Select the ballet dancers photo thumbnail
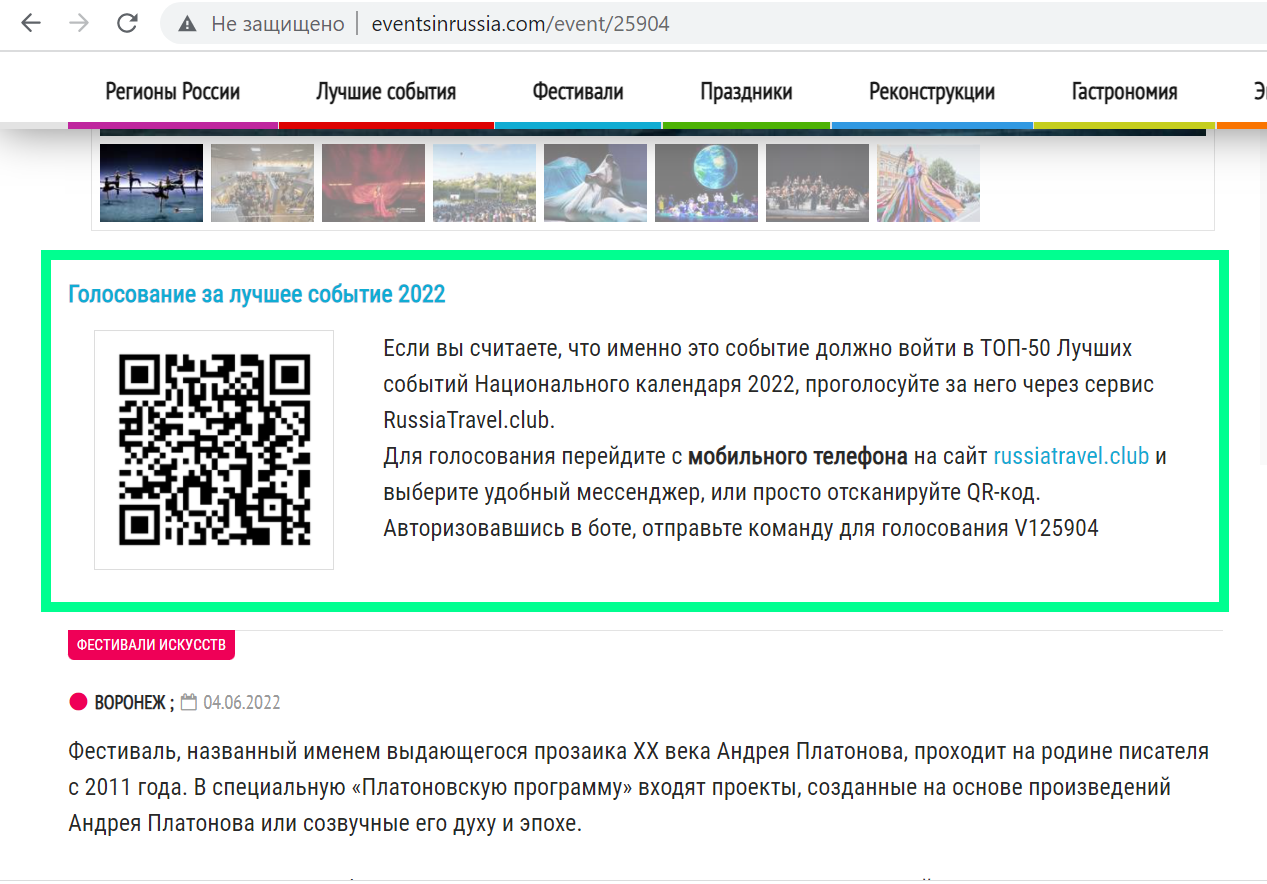The width and height of the screenshot is (1267, 884). click(x=150, y=182)
